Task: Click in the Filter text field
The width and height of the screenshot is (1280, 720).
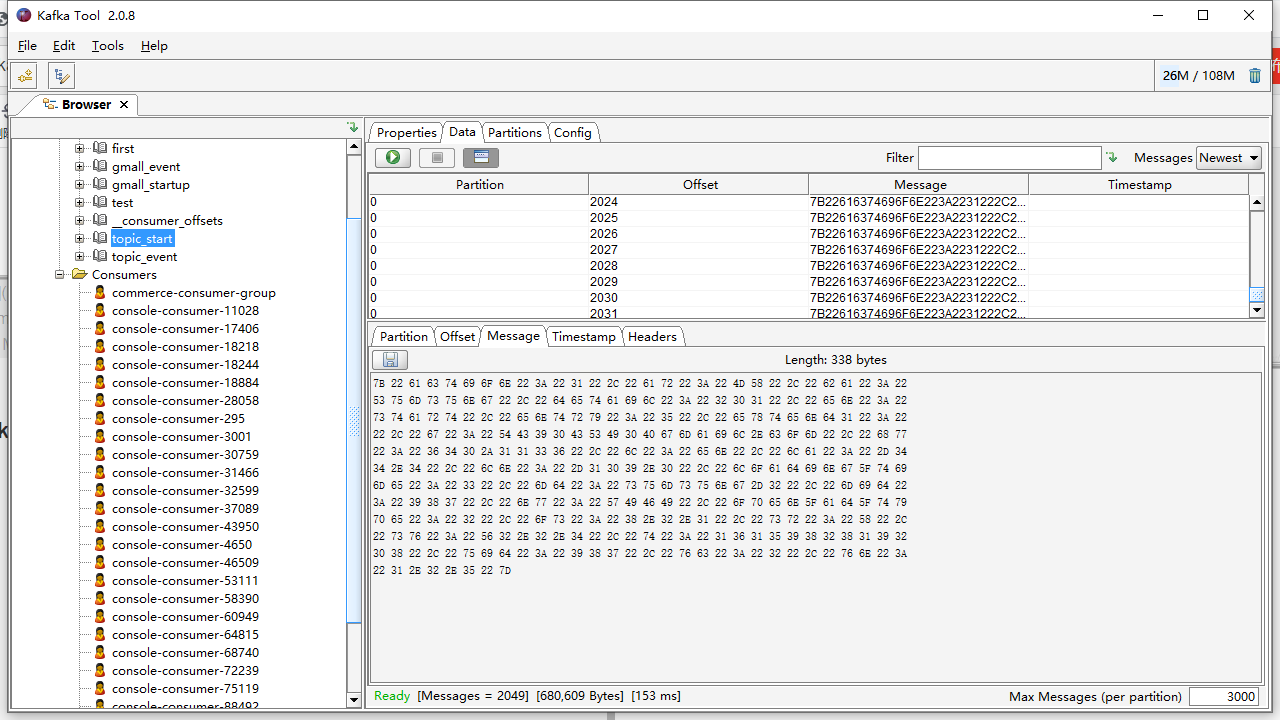Action: click(1010, 158)
